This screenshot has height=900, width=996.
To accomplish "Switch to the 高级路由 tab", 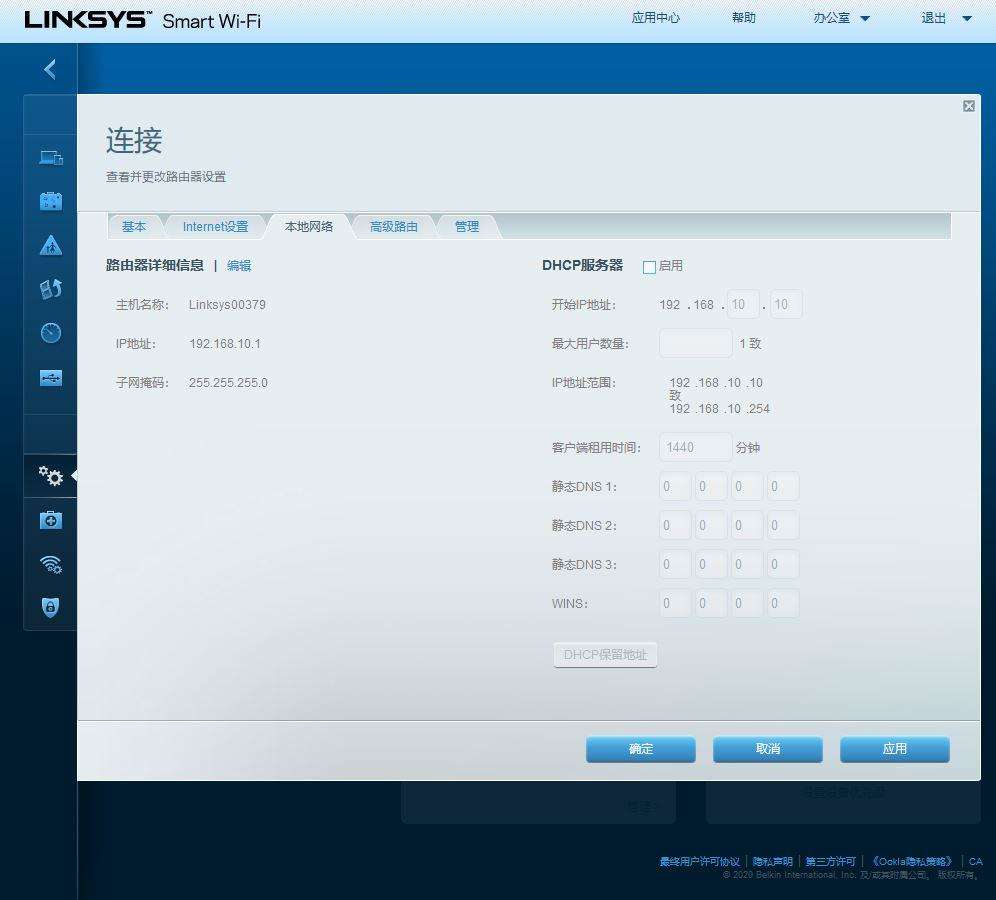I will pyautogui.click(x=393, y=227).
